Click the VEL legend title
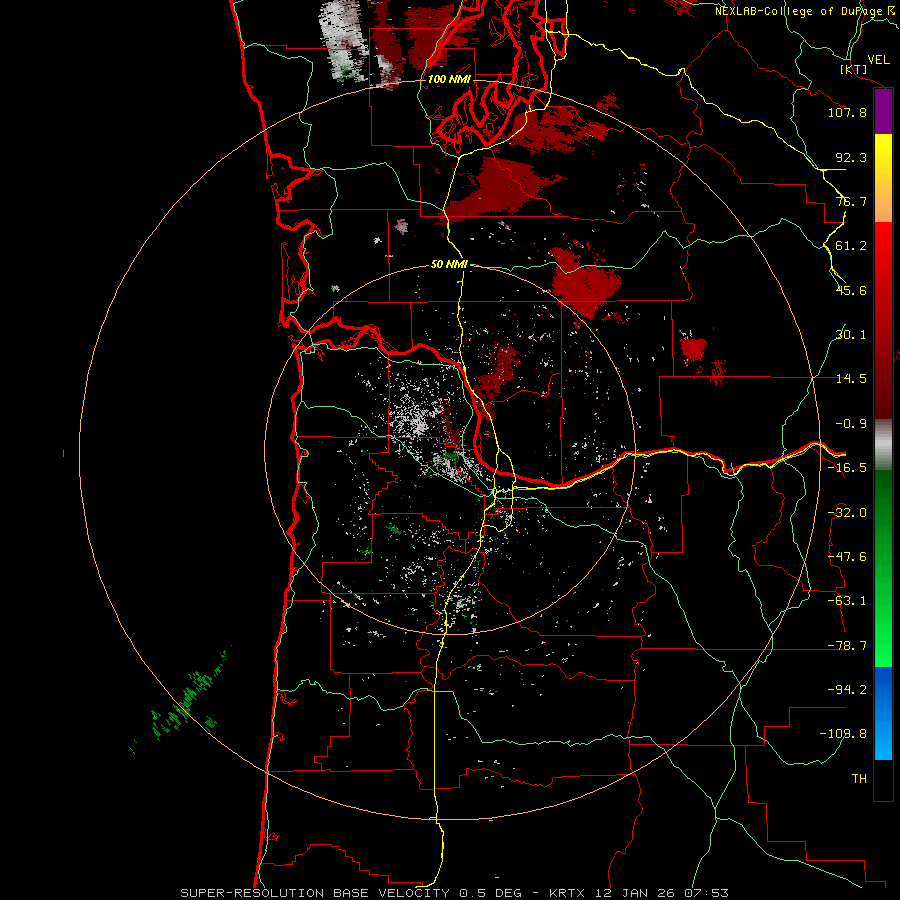Image resolution: width=900 pixels, height=900 pixels. point(878,60)
